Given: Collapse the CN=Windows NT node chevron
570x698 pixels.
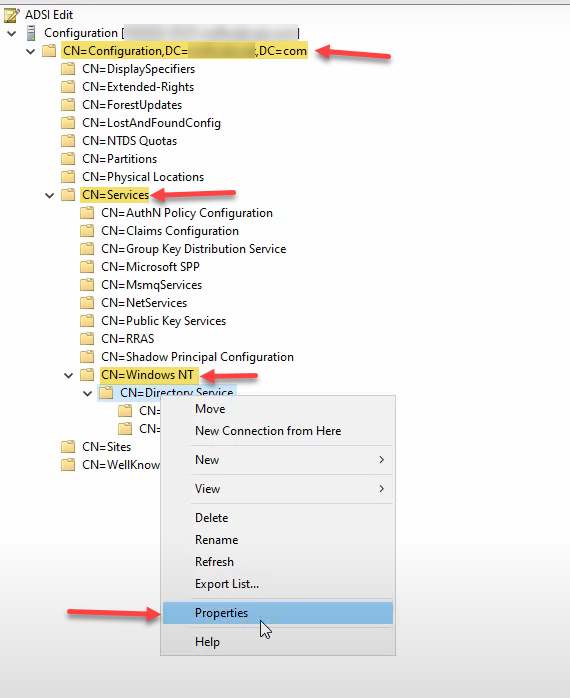Looking at the screenshot, I should pos(69,376).
